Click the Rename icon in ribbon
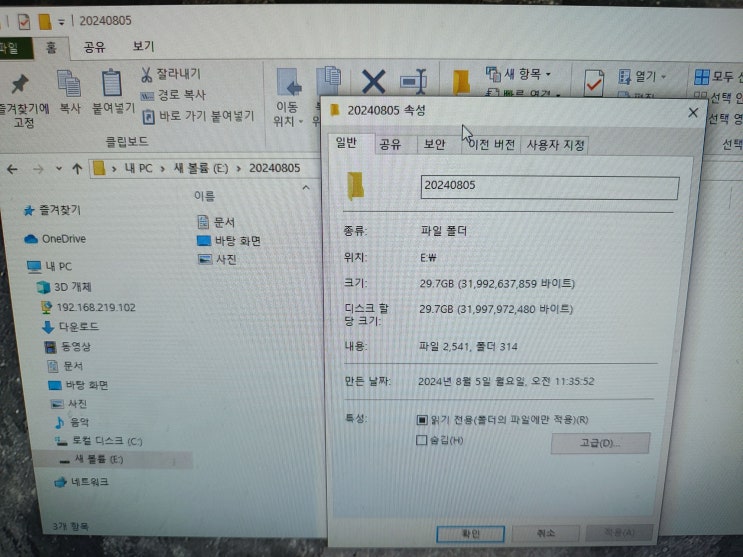The width and height of the screenshot is (743, 557). pos(413,82)
